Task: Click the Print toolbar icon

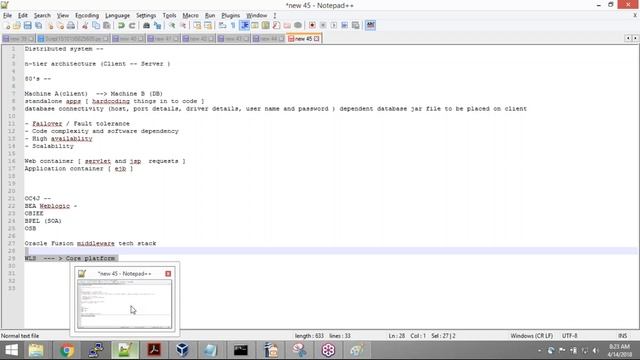Action: coord(71,25)
